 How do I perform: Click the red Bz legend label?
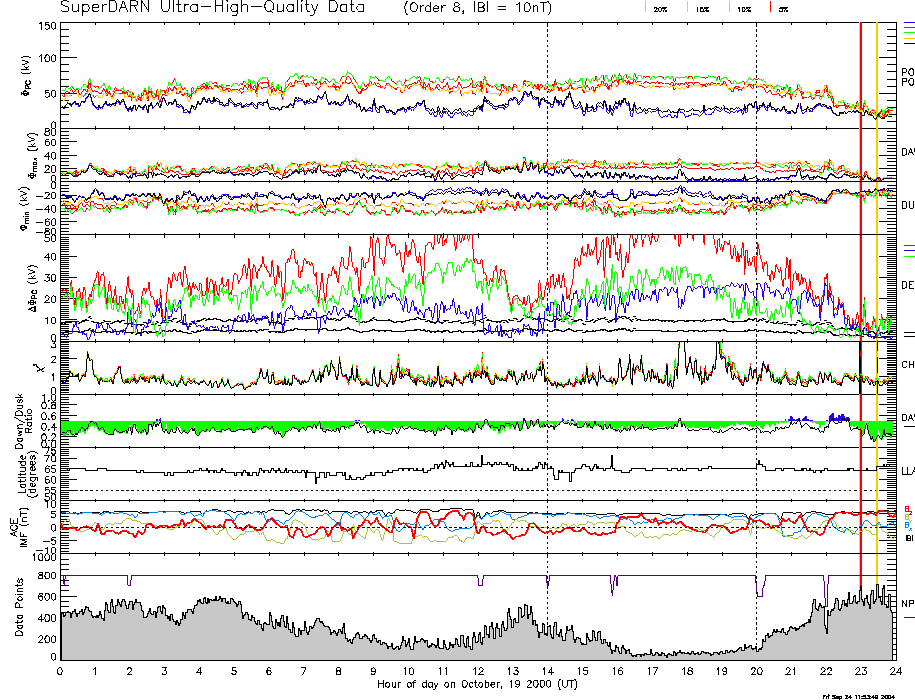coord(907,508)
